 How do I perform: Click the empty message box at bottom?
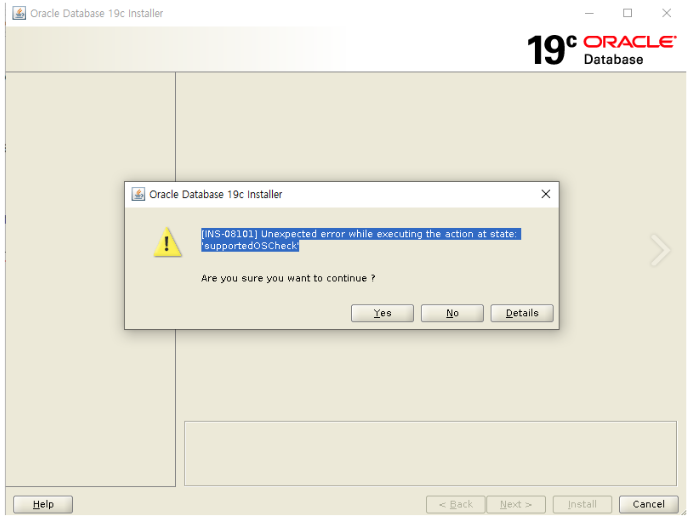coord(430,453)
